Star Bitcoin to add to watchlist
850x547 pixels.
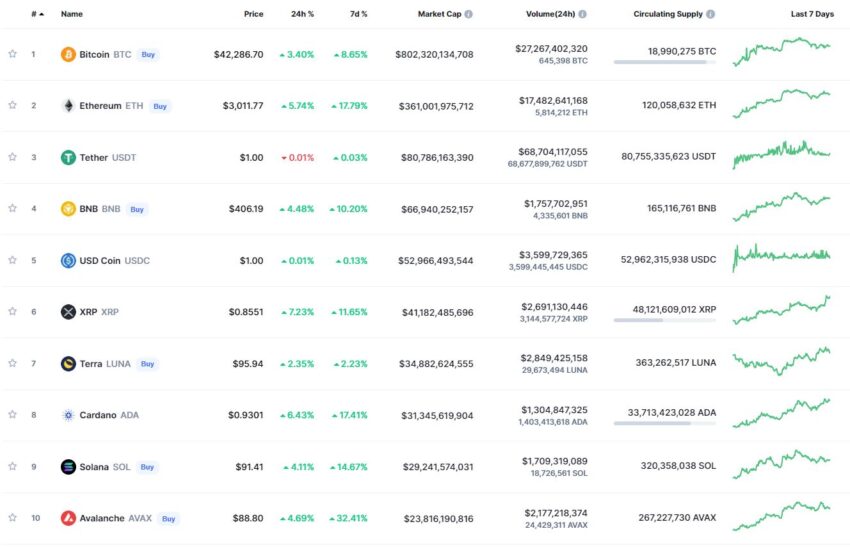(x=12, y=54)
